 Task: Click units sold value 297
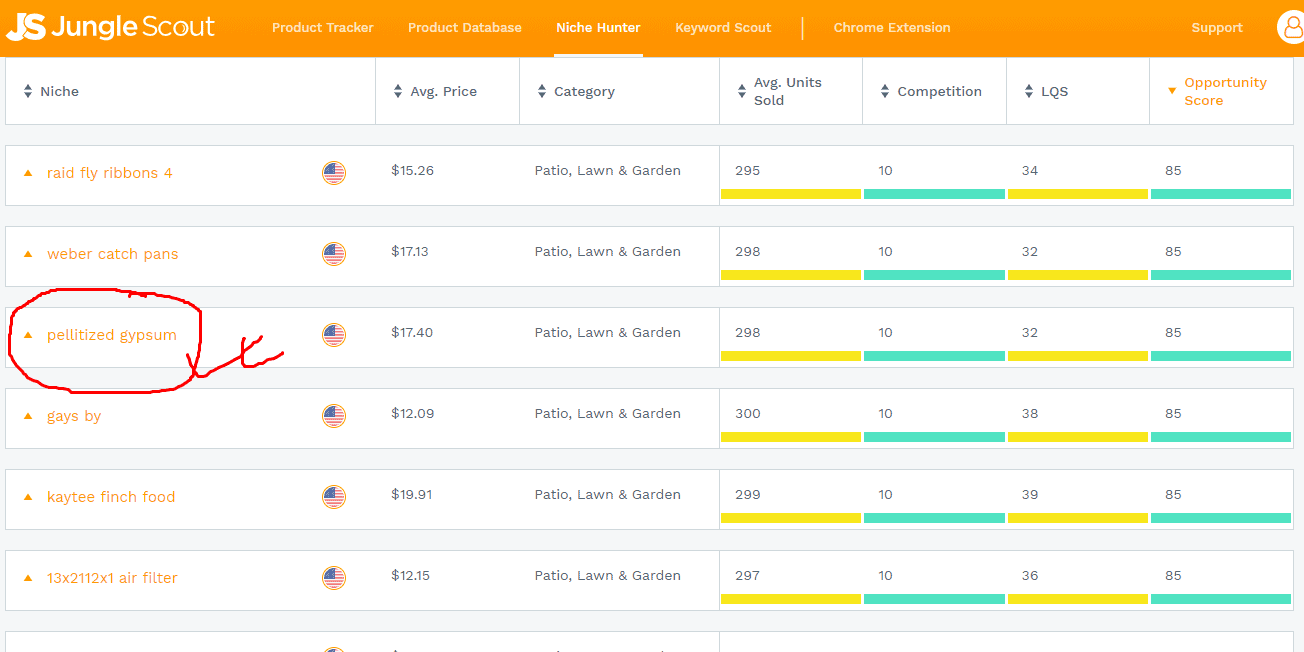(747, 576)
